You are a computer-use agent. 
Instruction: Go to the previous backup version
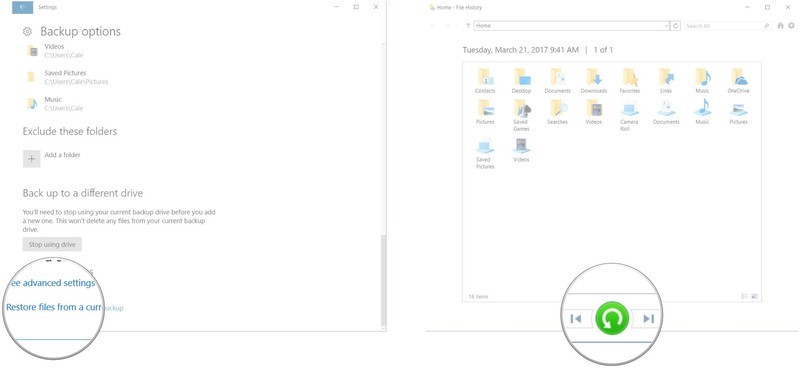(577, 319)
